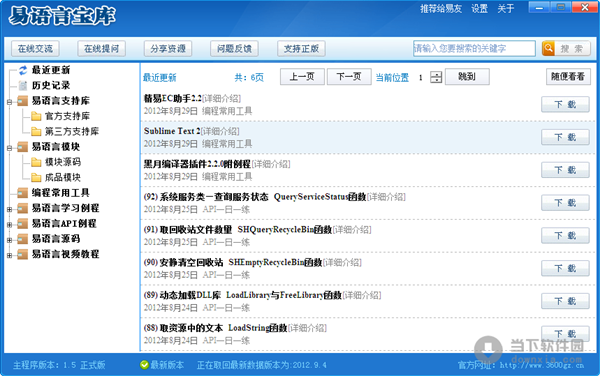Click the orange search magnifier icon

click(548, 49)
